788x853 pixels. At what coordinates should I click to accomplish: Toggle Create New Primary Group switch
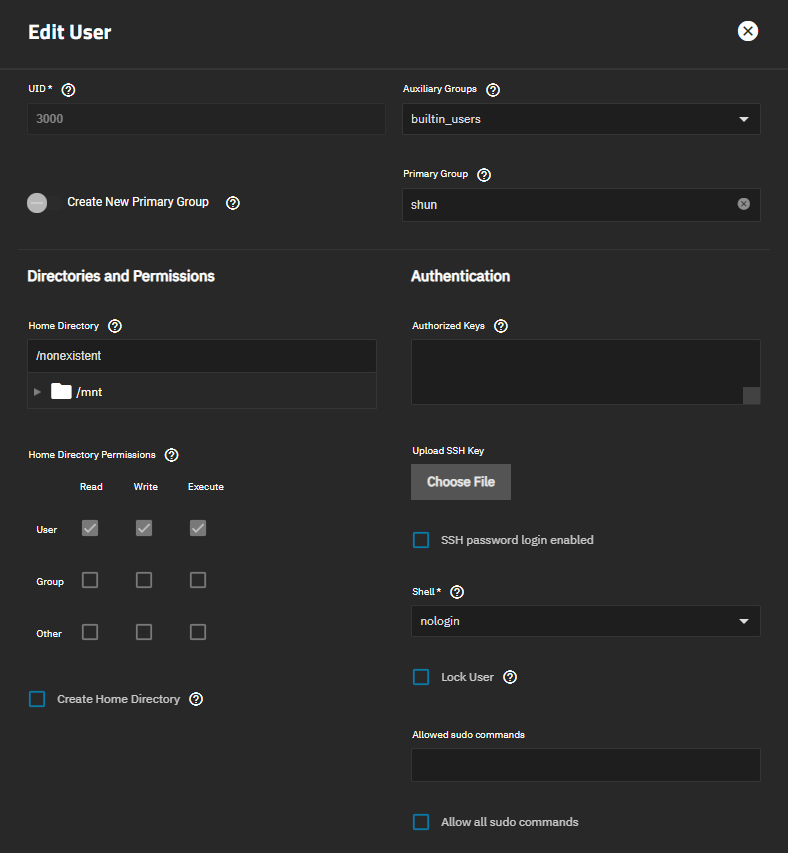point(37,203)
